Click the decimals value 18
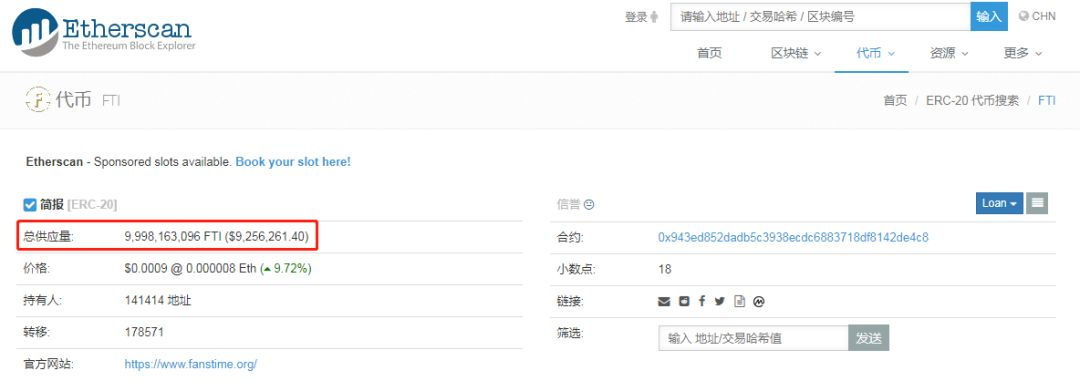1080x381 pixels. click(665, 269)
